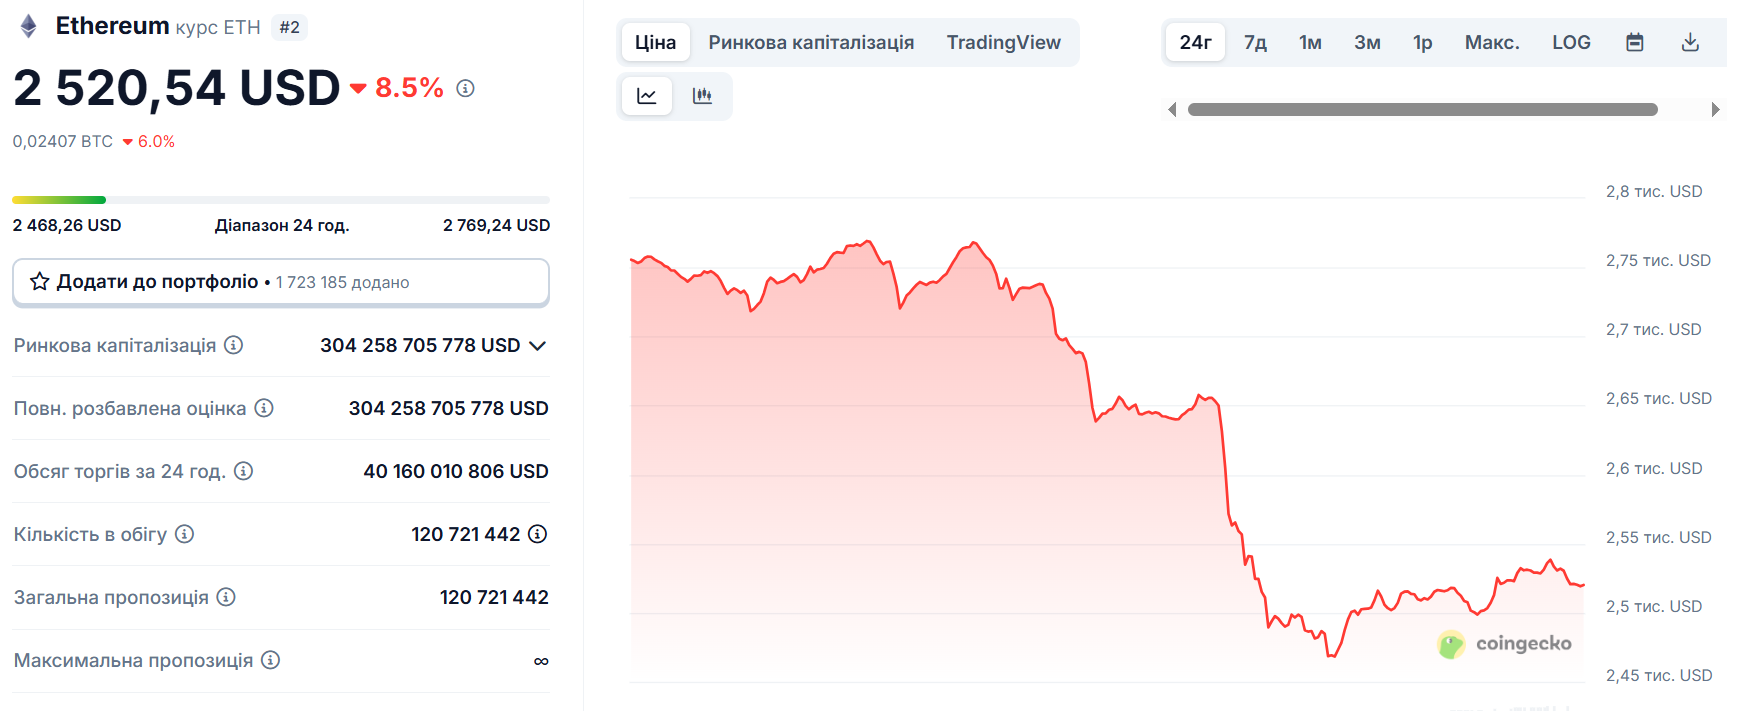
Task: Click the chart horizontal range slider bar
Action: (x=1422, y=109)
